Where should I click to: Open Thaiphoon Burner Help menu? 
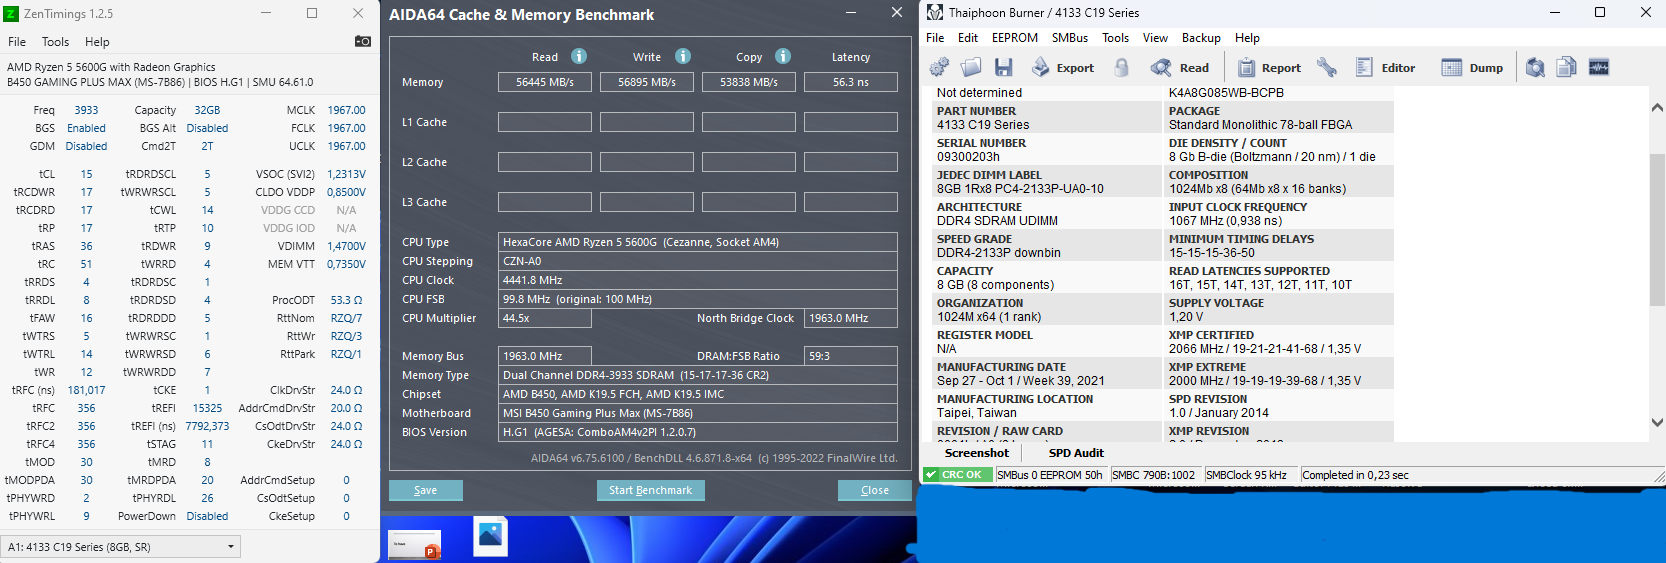click(x=1247, y=38)
